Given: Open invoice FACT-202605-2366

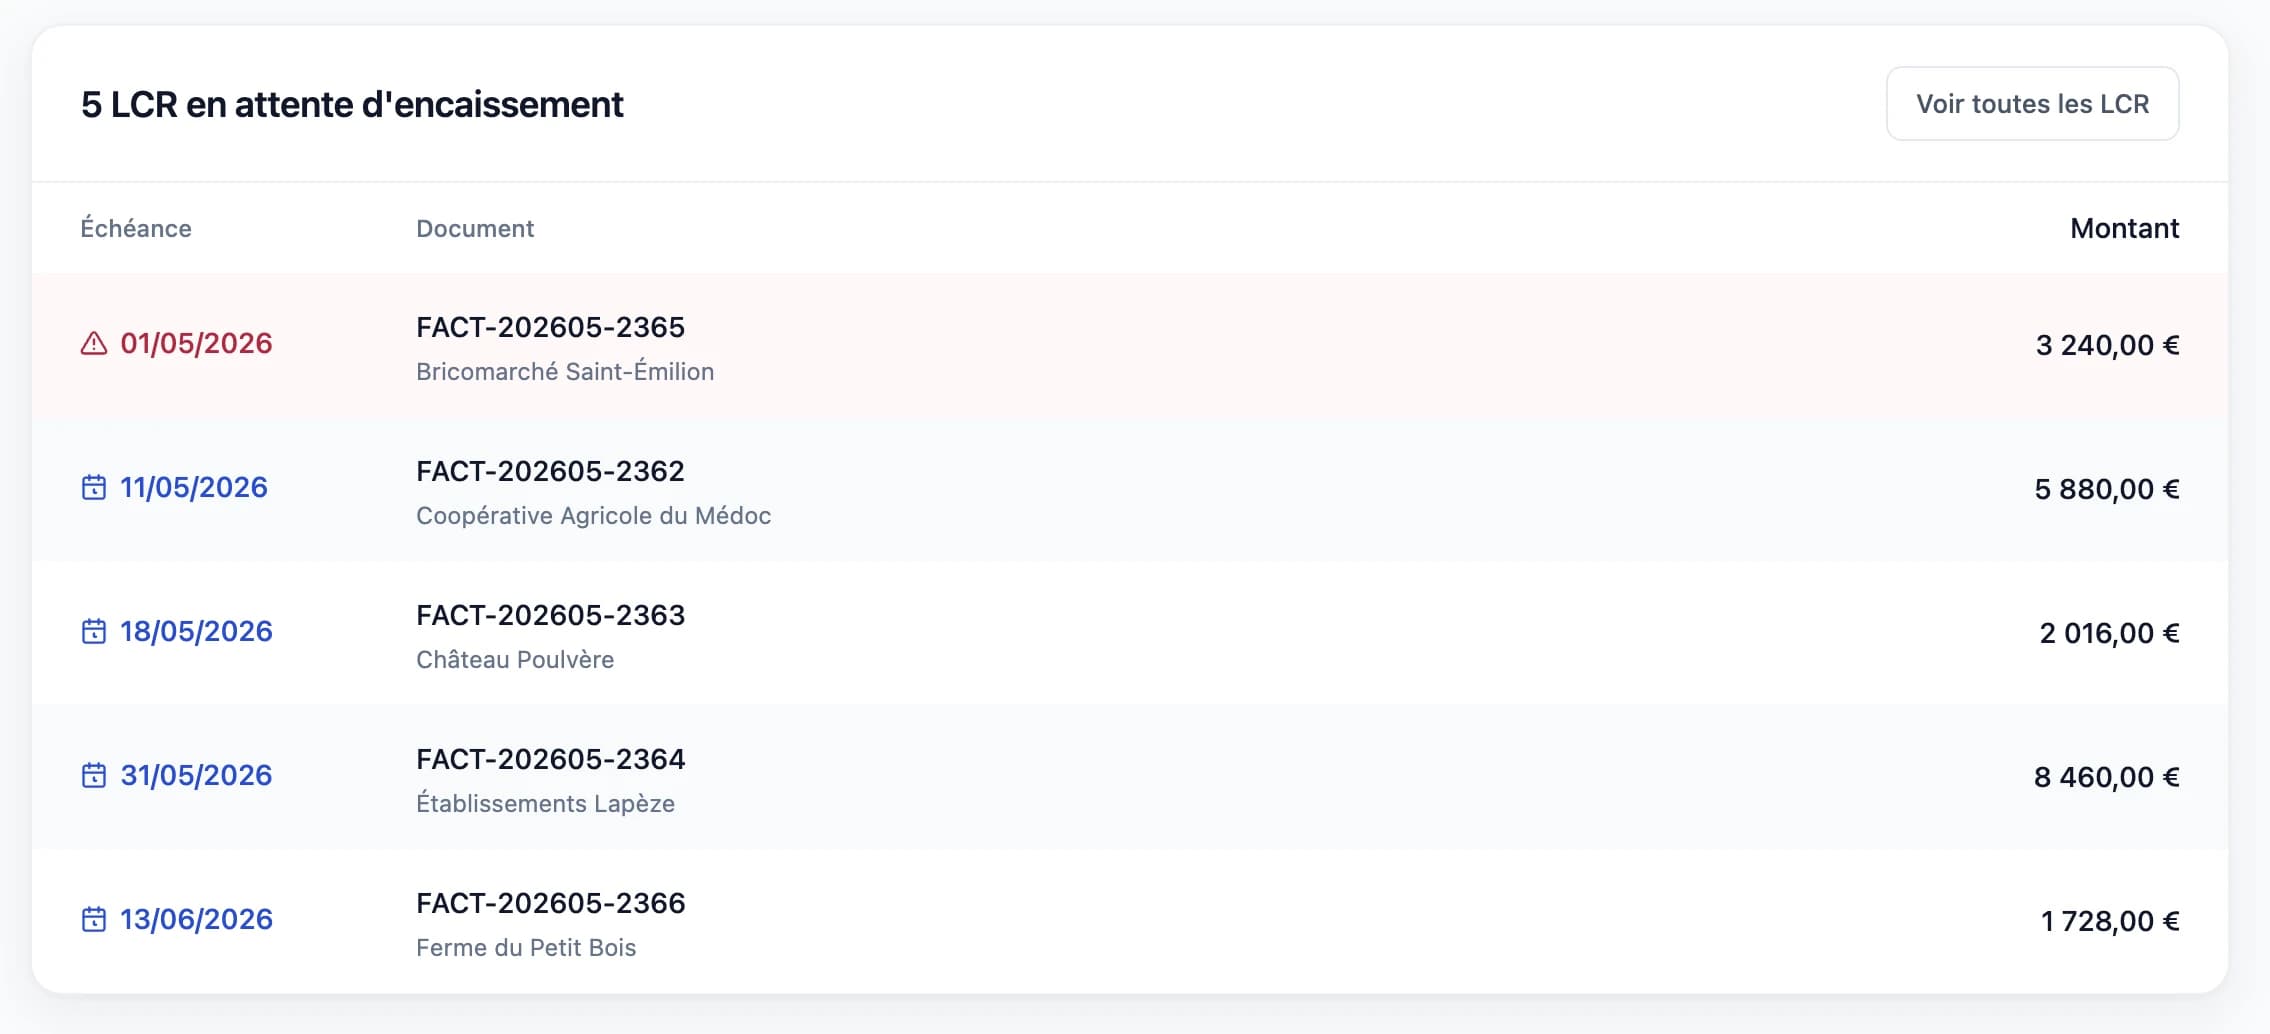Looking at the screenshot, I should click(x=550, y=904).
